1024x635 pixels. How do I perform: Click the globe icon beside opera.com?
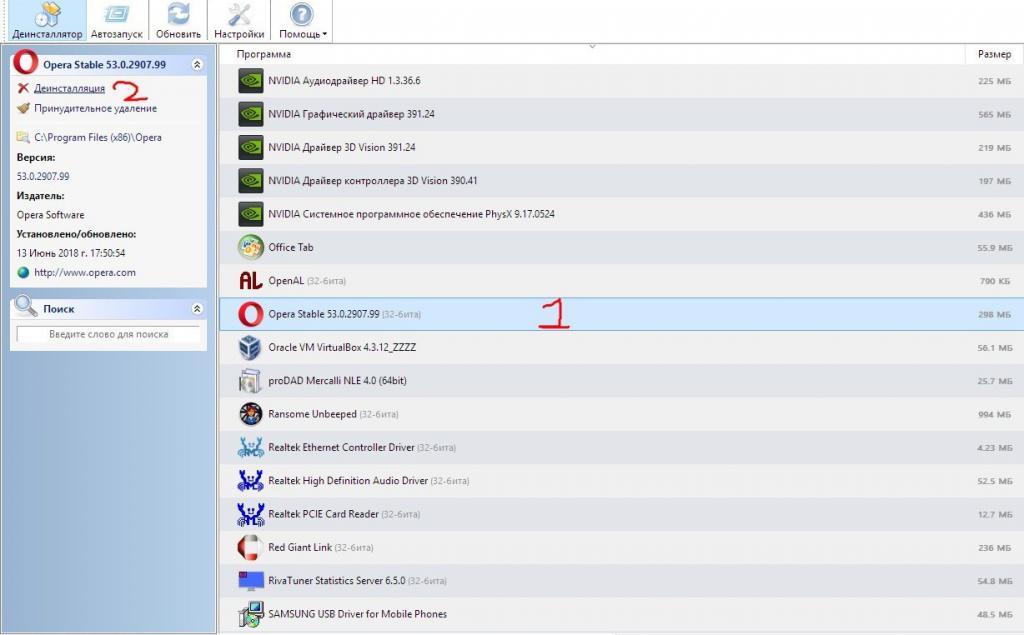pos(24,272)
